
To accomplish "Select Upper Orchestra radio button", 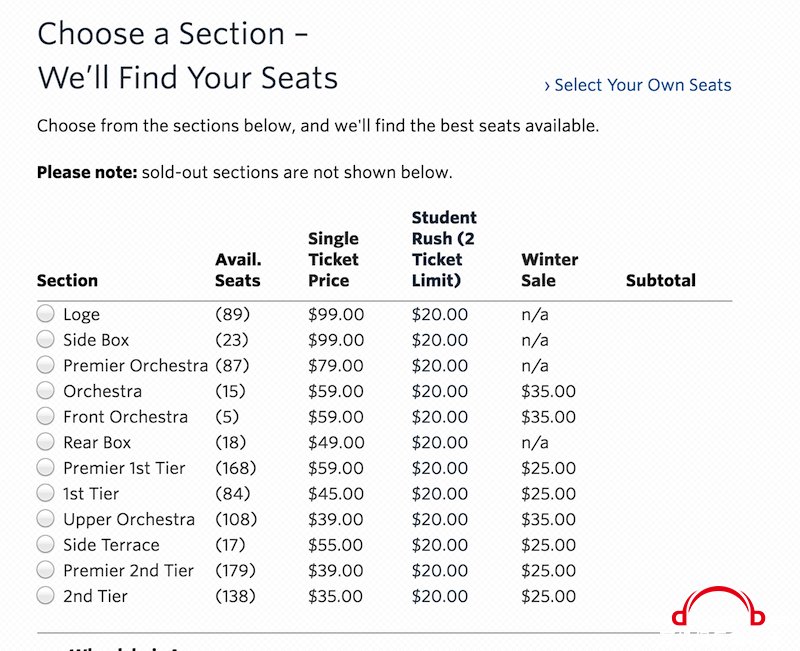I will click(x=45, y=518).
